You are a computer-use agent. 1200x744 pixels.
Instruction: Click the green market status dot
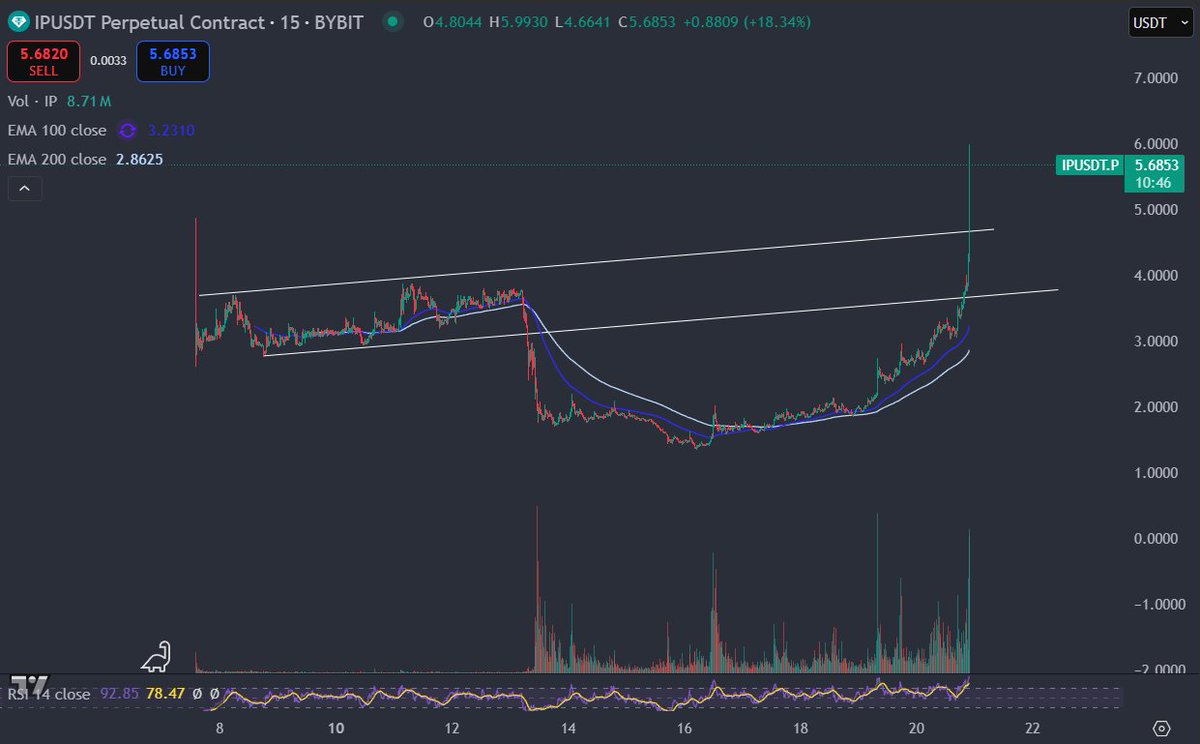[393, 21]
